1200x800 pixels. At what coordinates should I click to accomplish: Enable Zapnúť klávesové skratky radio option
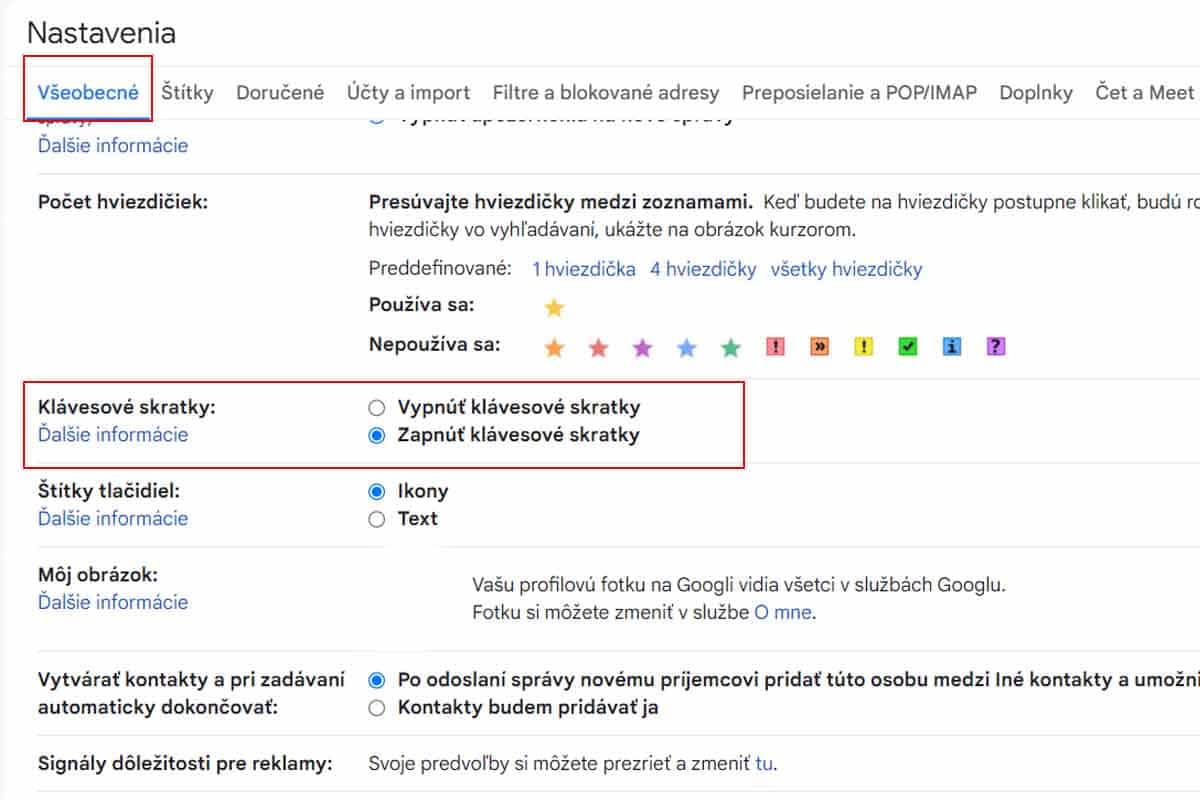click(377, 436)
